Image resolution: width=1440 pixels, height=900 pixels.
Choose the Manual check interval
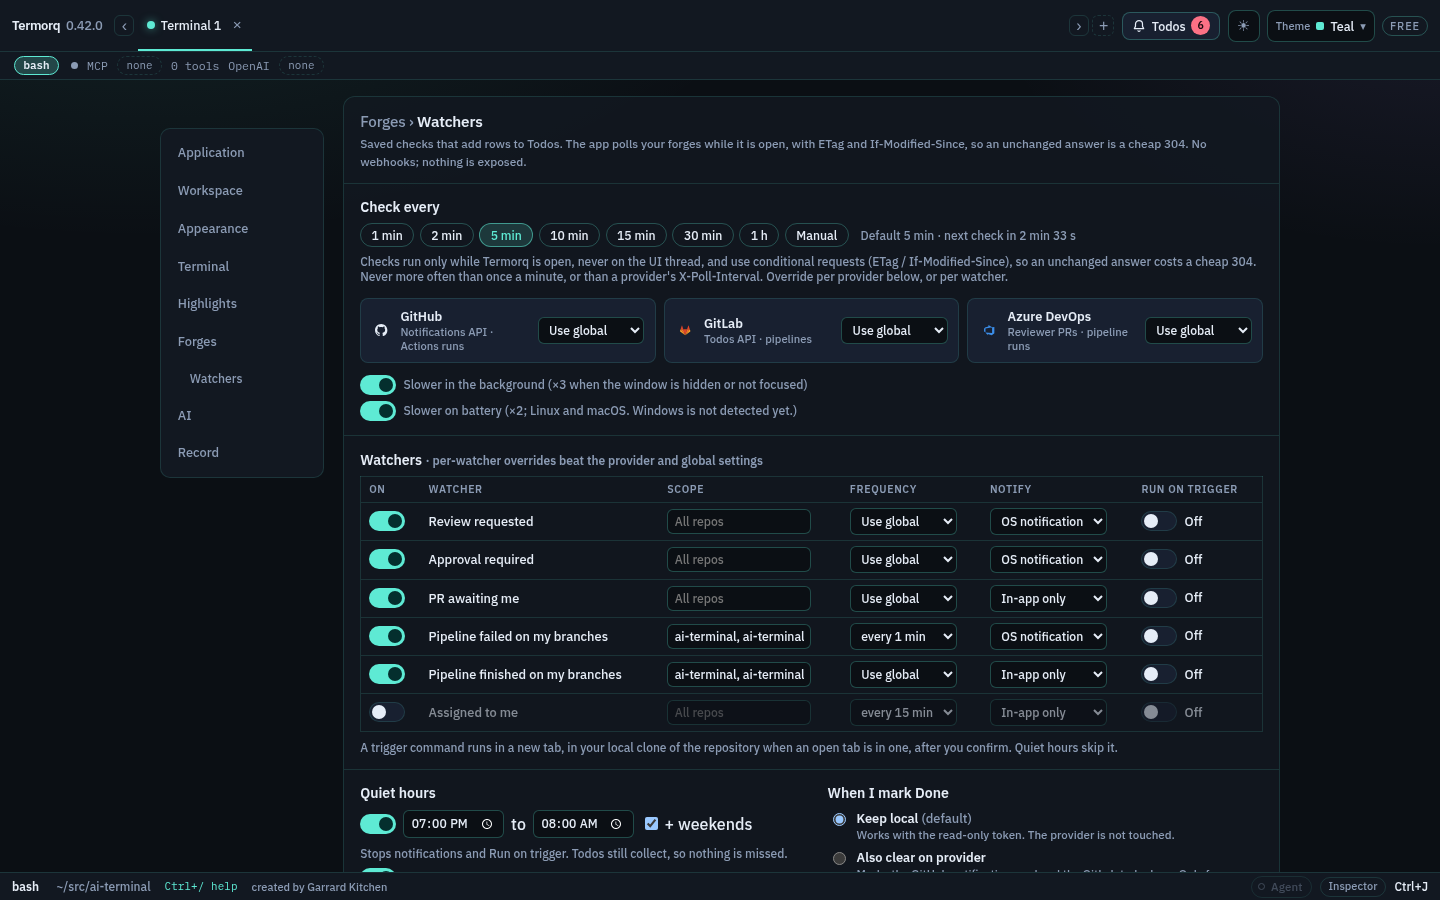pyautogui.click(x=816, y=236)
